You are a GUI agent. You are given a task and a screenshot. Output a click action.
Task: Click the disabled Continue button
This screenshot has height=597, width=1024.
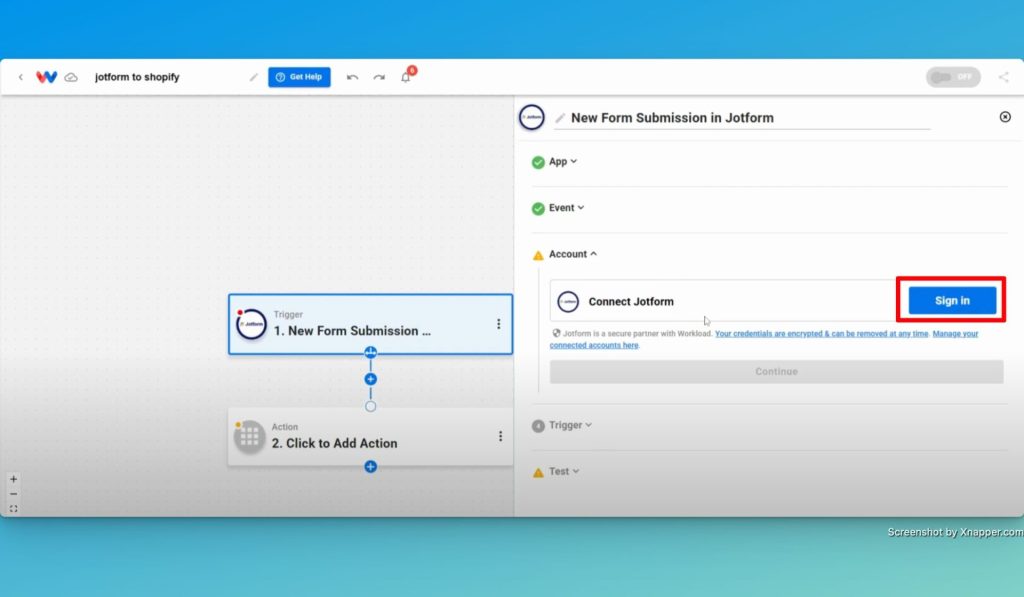coord(776,371)
